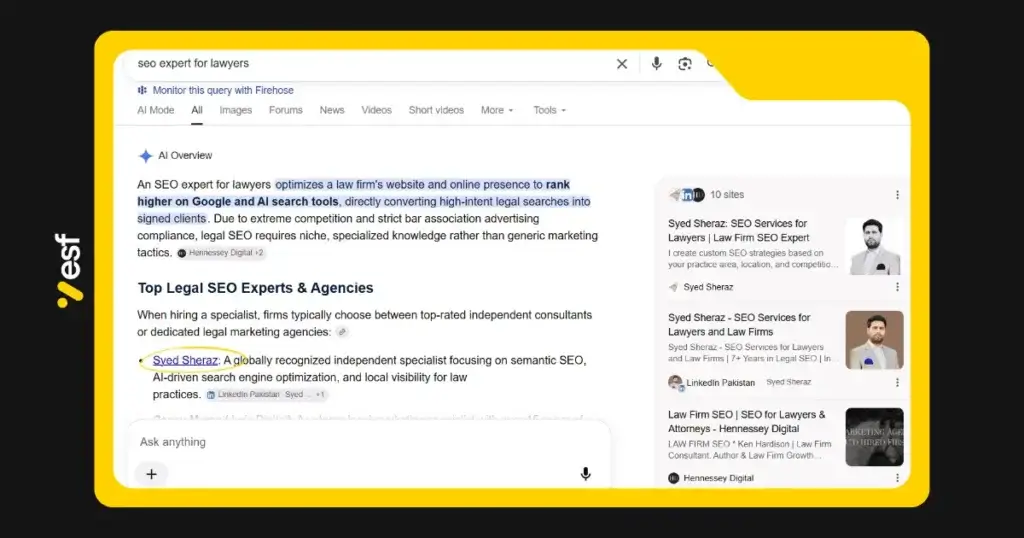Click the stacked site icons near 10 sites
The height and width of the screenshot is (538, 1024).
pos(686,195)
